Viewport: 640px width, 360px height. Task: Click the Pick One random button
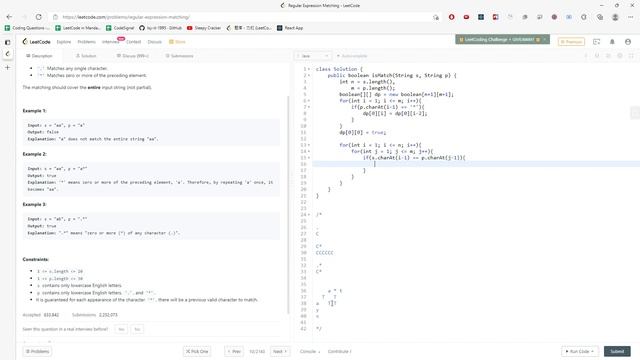(x=197, y=351)
